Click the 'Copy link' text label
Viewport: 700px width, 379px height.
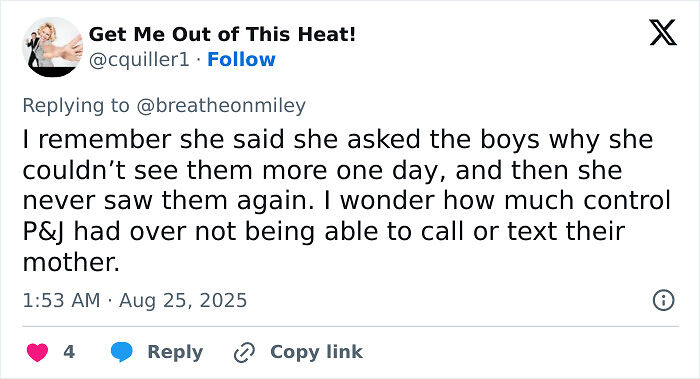[317, 352]
